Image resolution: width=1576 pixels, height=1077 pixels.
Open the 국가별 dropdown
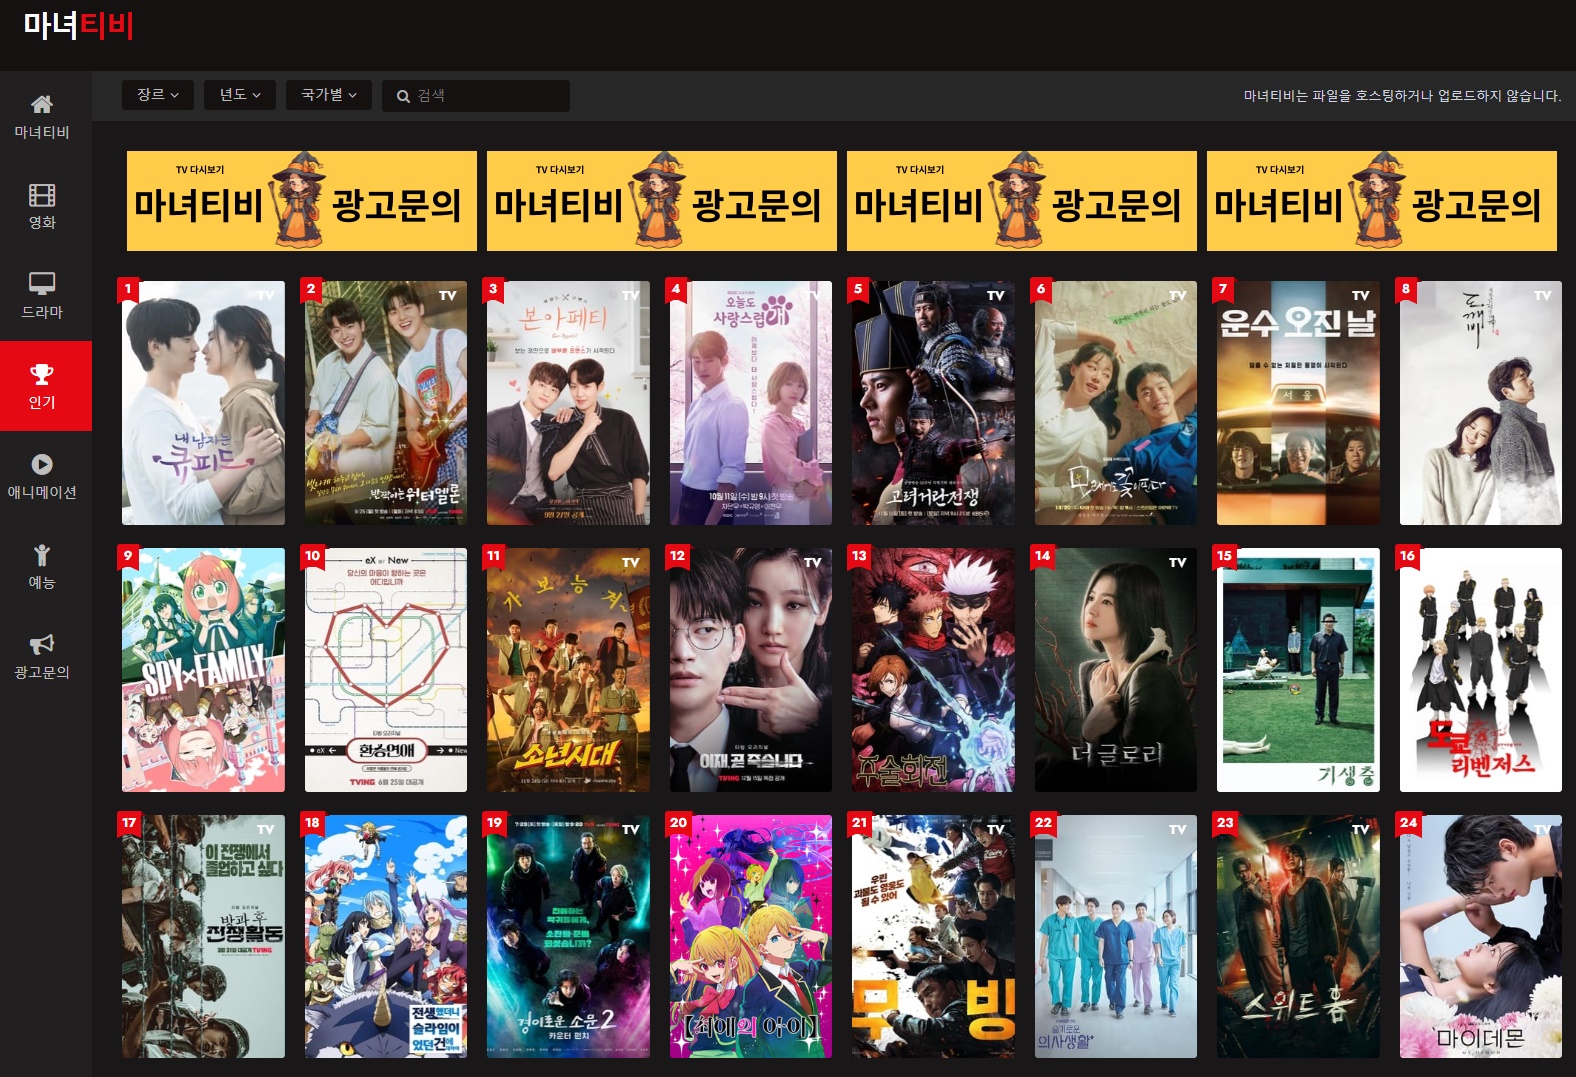click(x=329, y=95)
